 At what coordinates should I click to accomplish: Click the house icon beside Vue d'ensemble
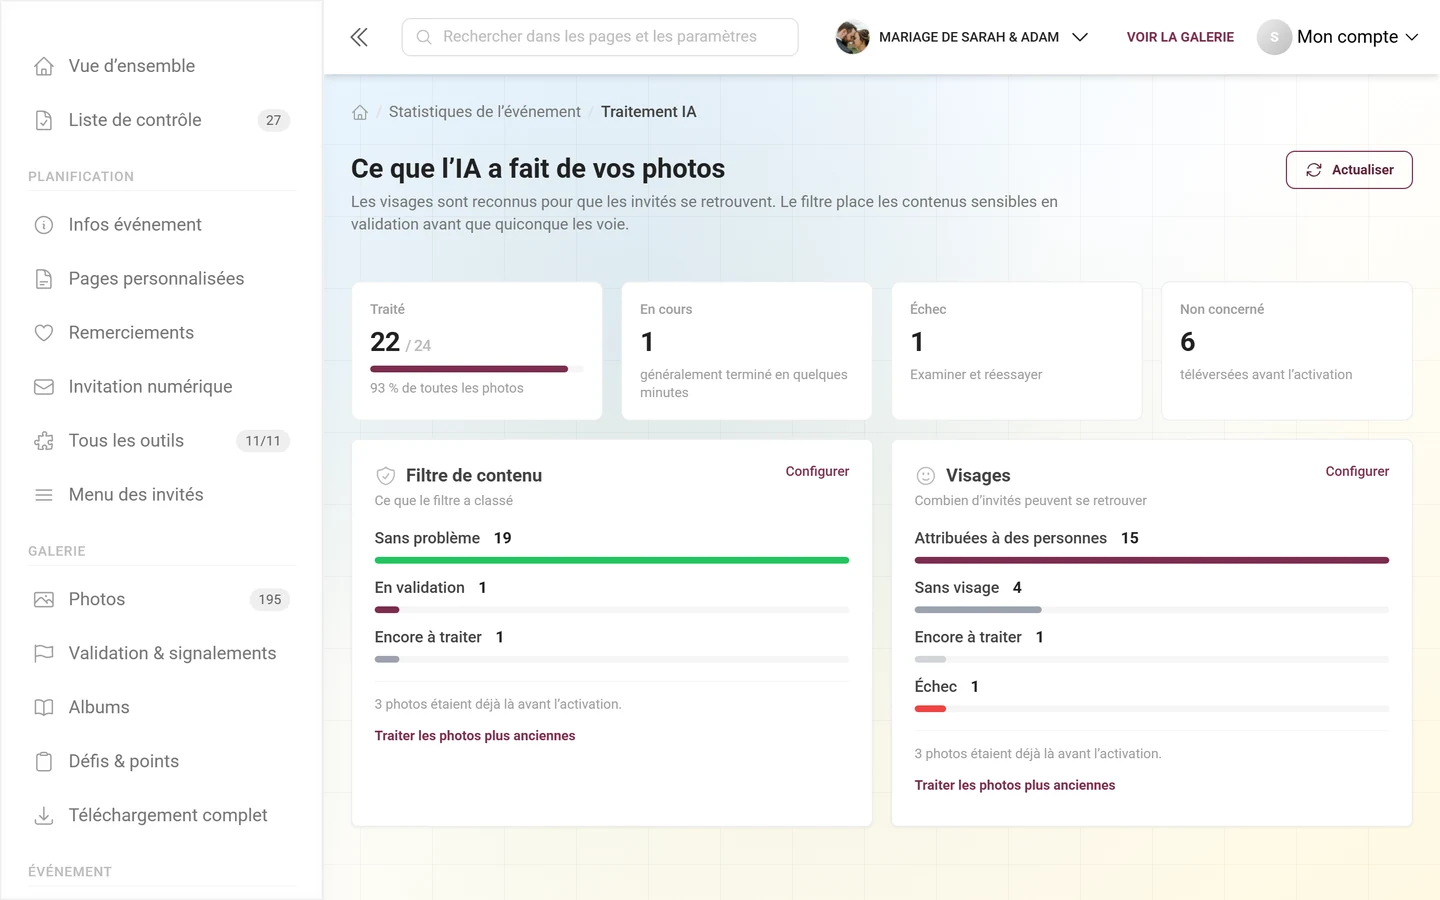point(44,66)
